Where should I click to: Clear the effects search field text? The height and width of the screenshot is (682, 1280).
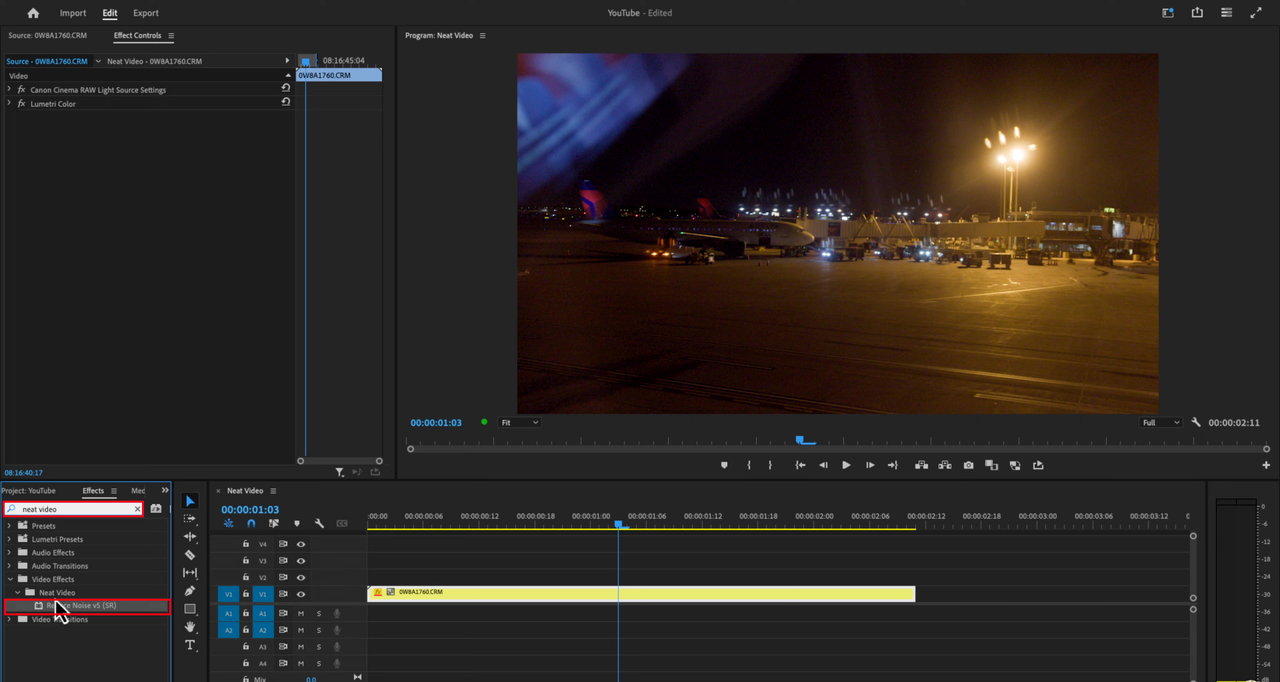(x=138, y=509)
